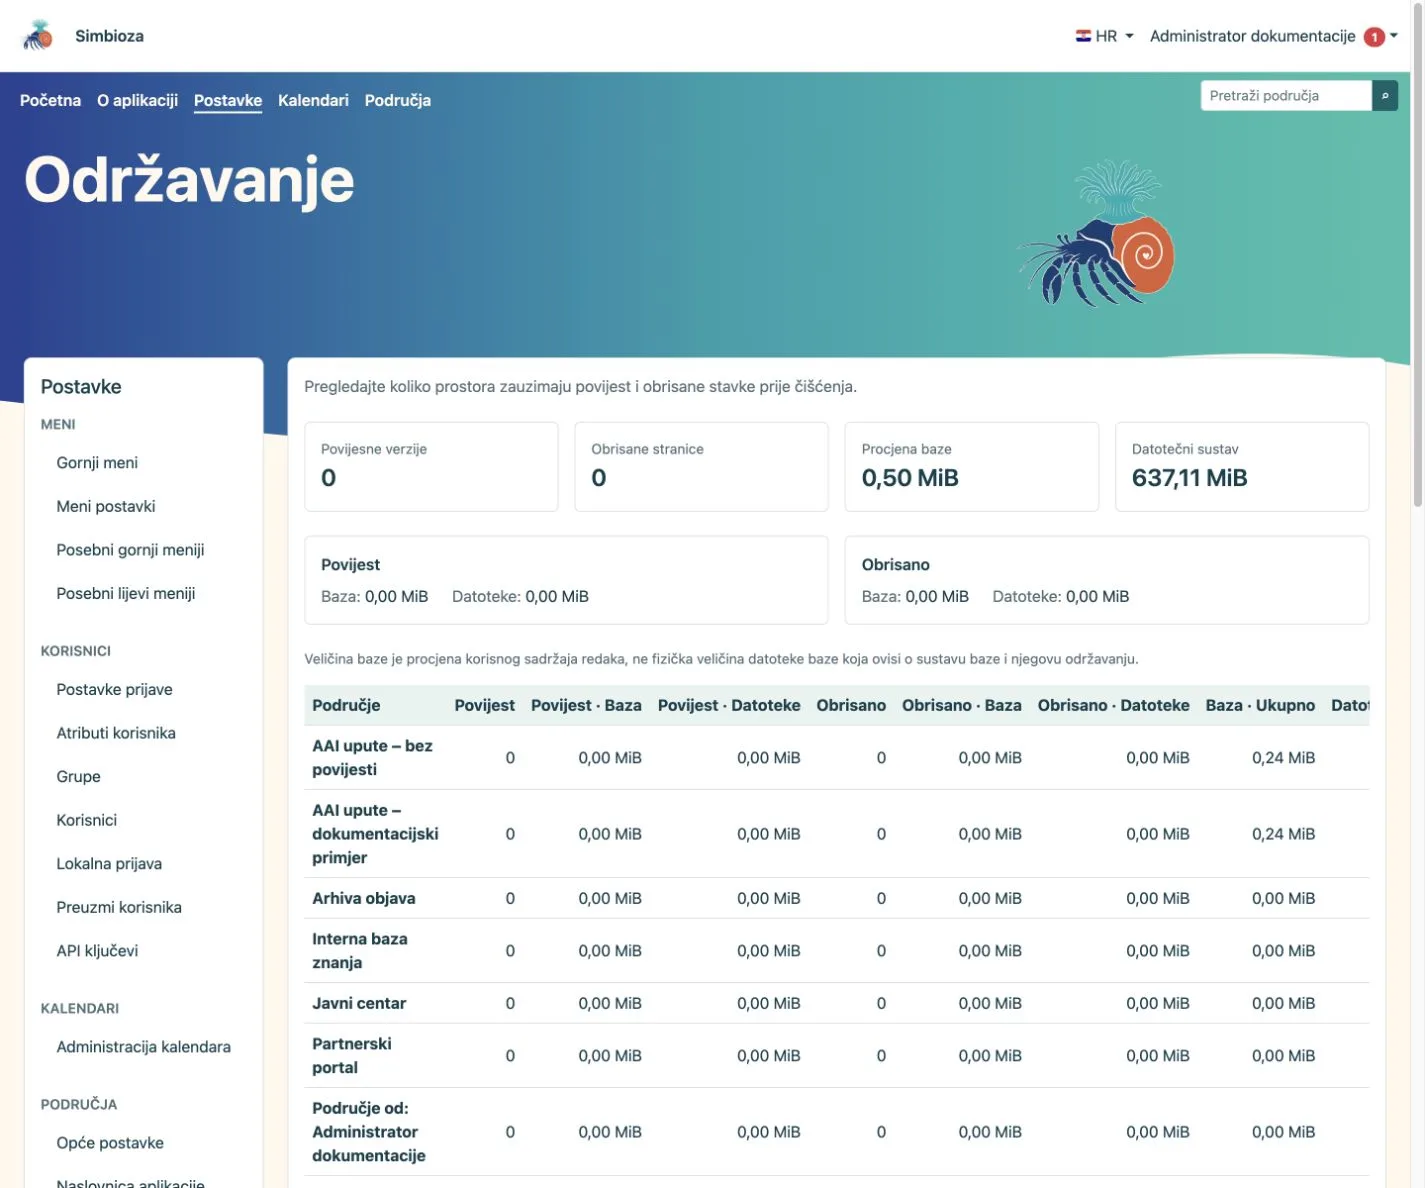Click 'AAI upute – dokumentacijski primjer' row

[837, 834]
